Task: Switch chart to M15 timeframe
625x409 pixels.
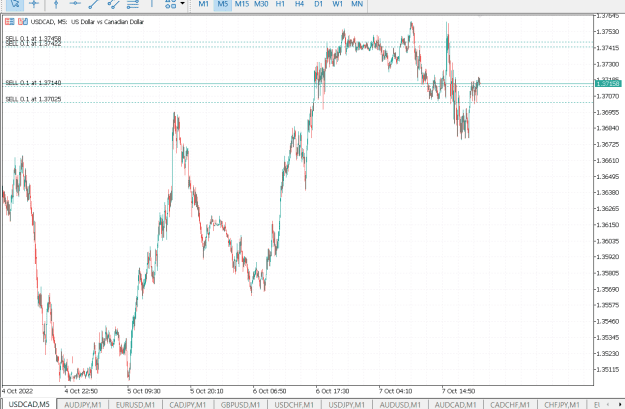Action: [x=242, y=4]
